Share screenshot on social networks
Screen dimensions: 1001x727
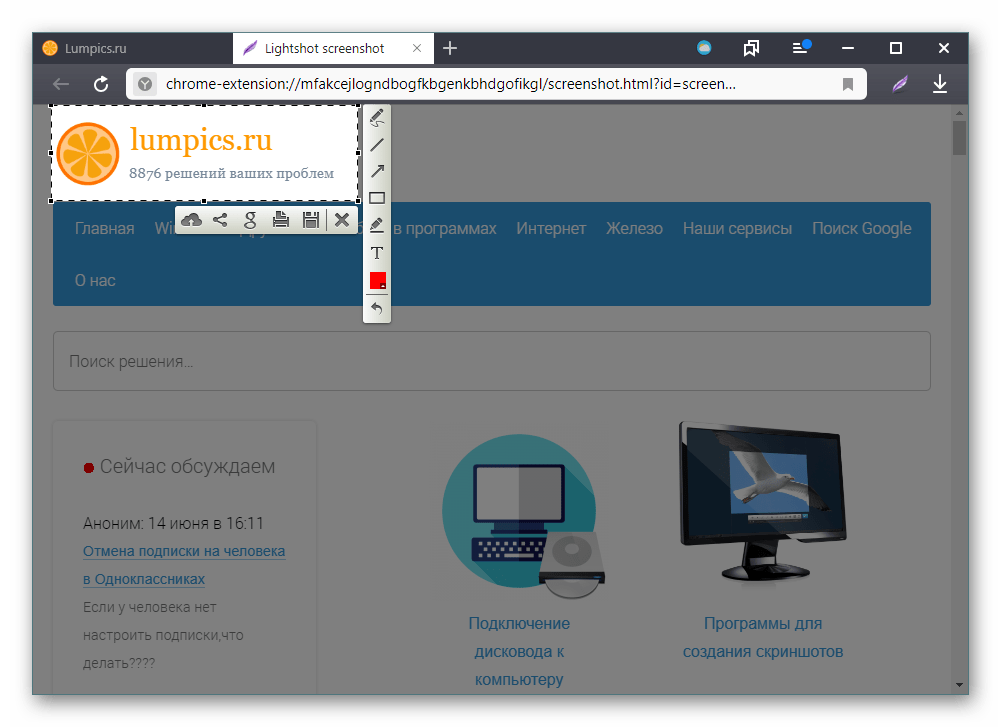point(220,220)
